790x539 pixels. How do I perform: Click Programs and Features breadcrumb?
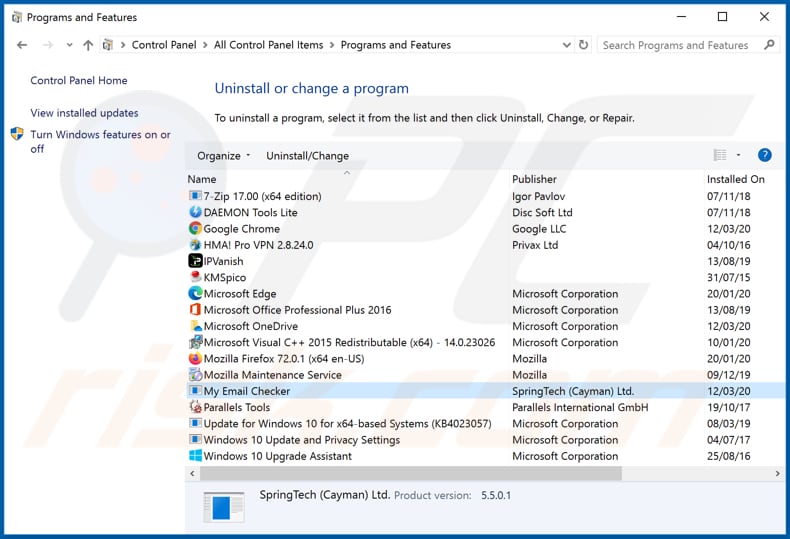(x=396, y=45)
